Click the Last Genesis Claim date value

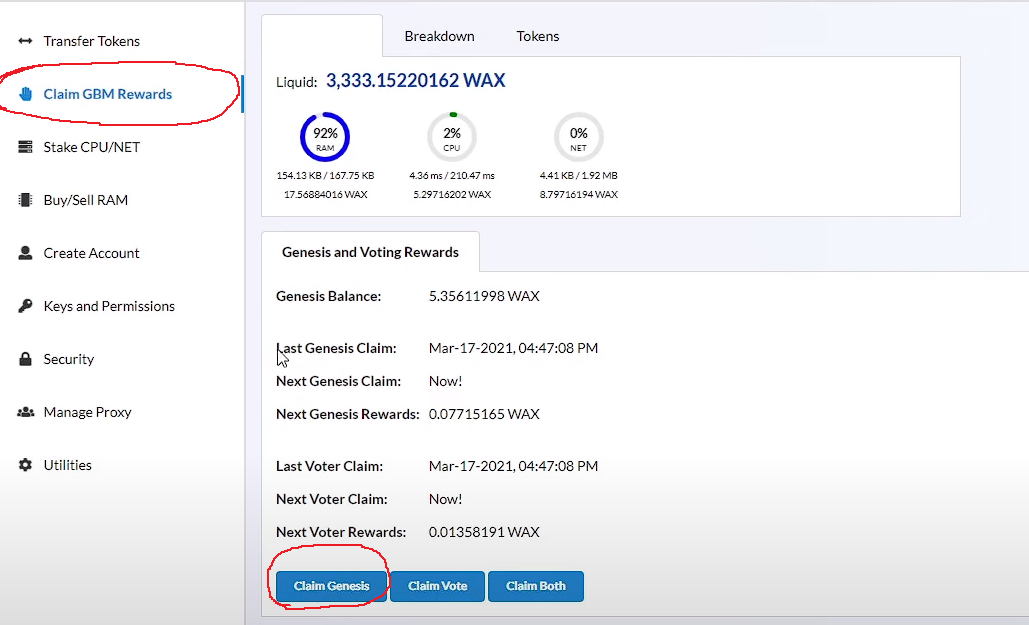pyautogui.click(x=513, y=348)
